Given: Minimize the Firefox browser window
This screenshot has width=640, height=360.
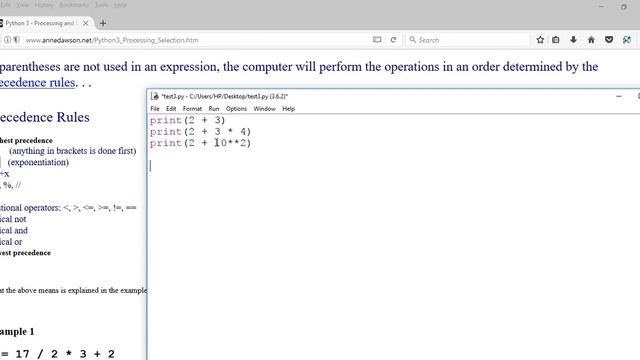Looking at the screenshot, I should click(x=601, y=7).
